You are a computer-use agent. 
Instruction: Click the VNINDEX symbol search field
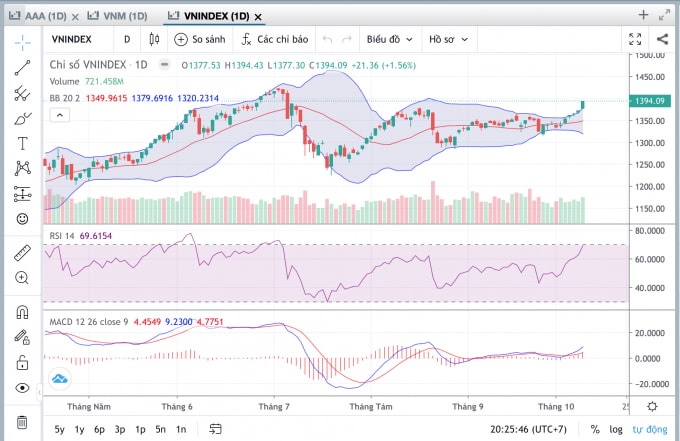(72, 39)
